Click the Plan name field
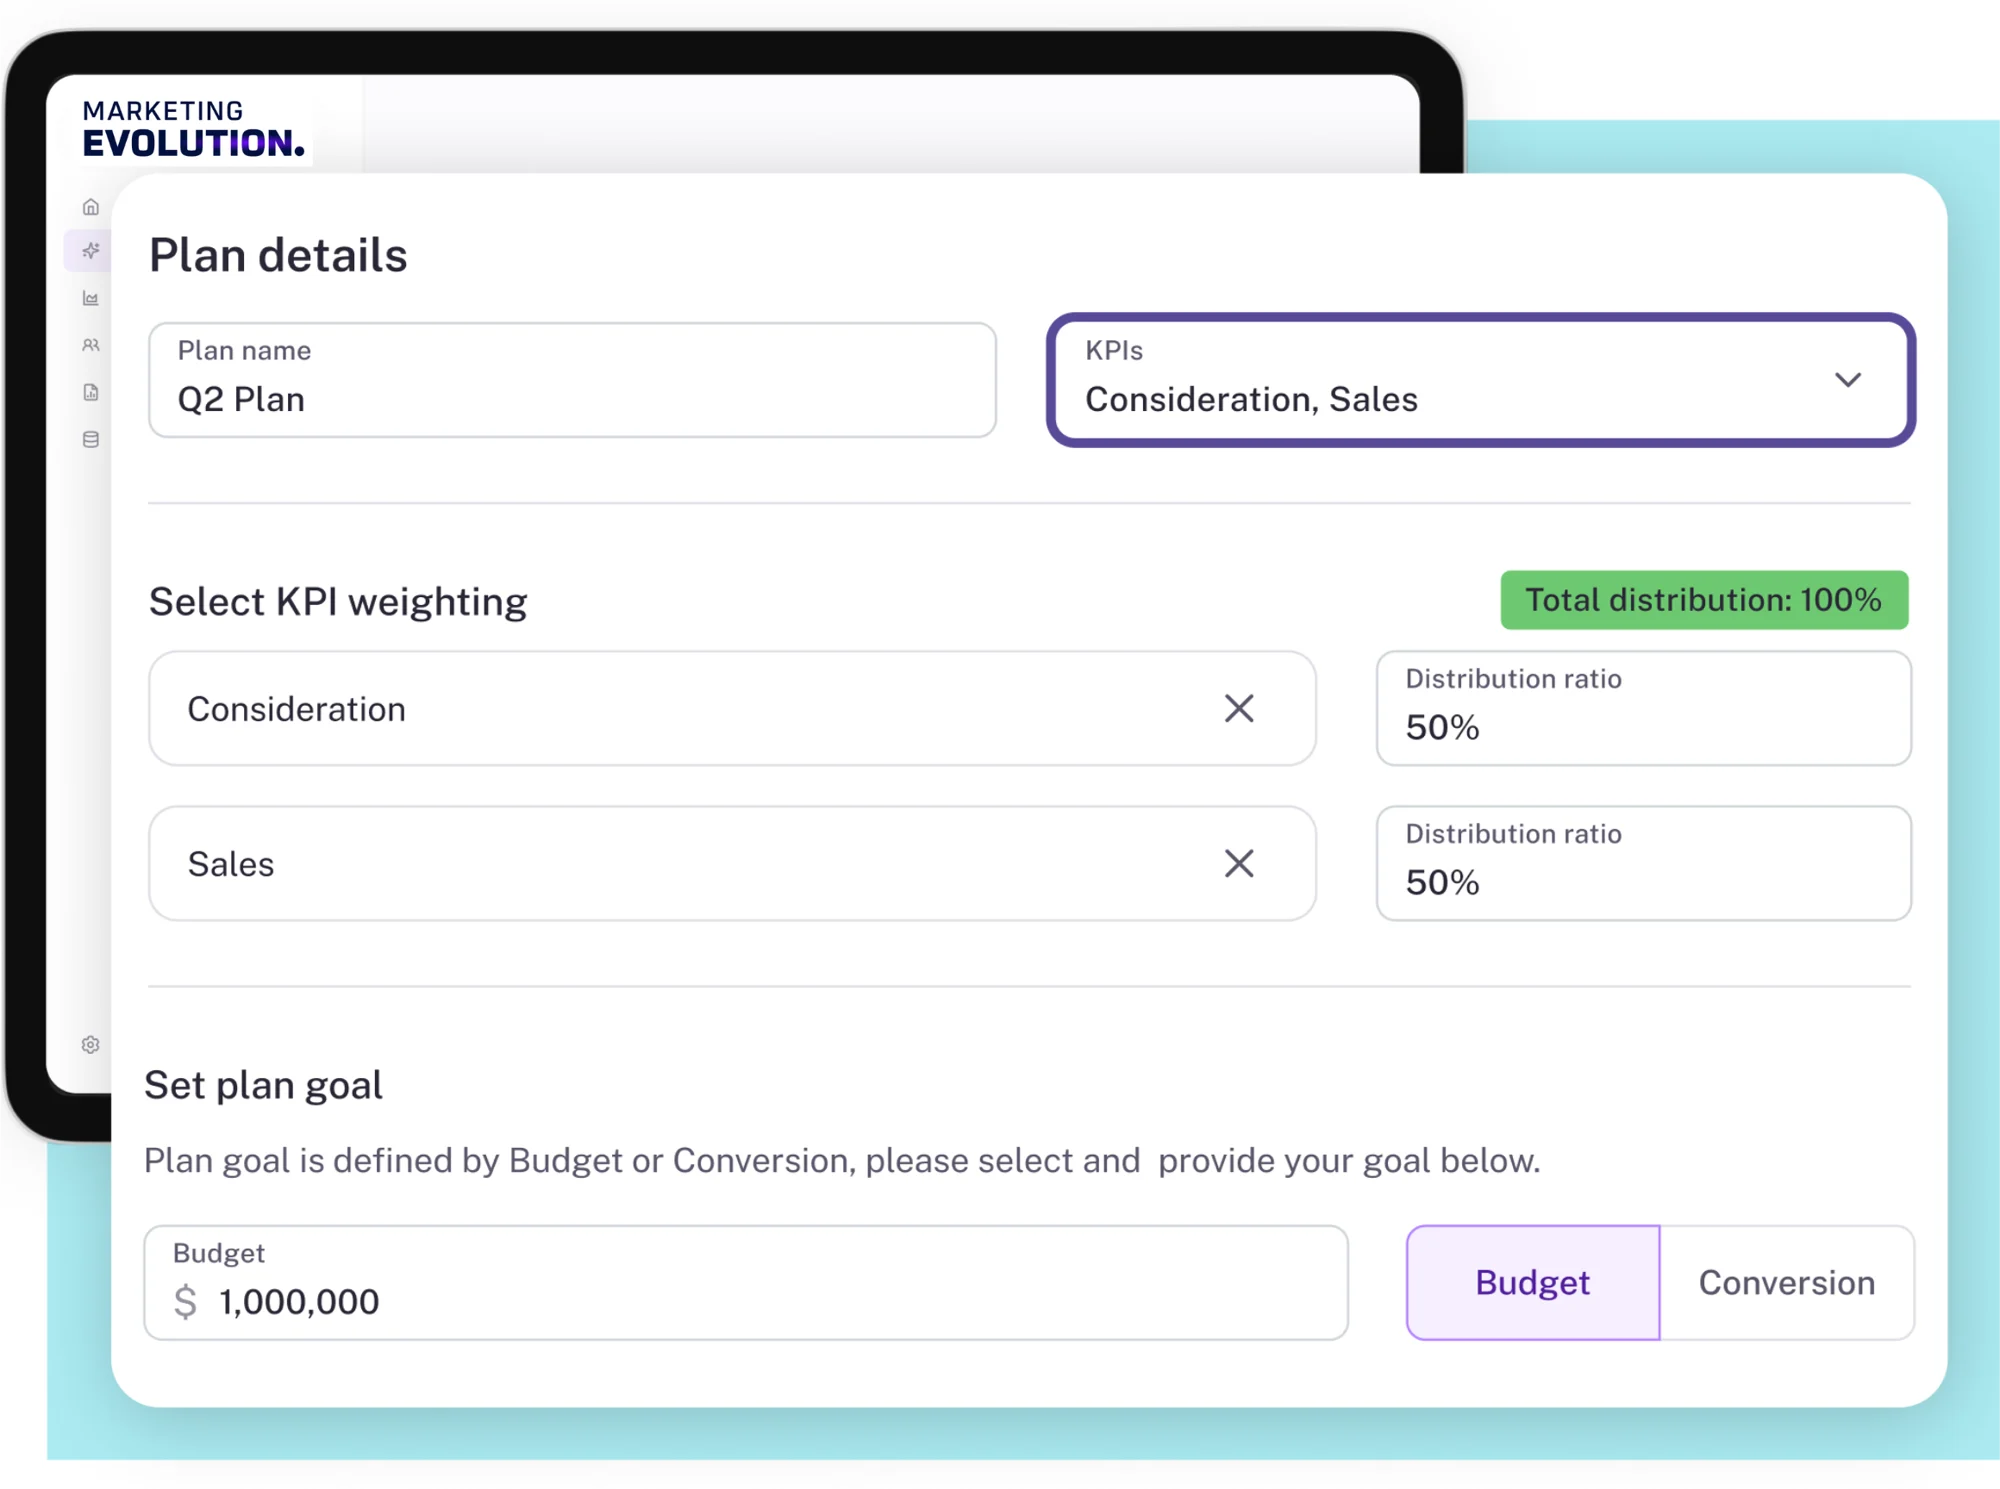The image size is (2000, 1489). tap(572, 381)
